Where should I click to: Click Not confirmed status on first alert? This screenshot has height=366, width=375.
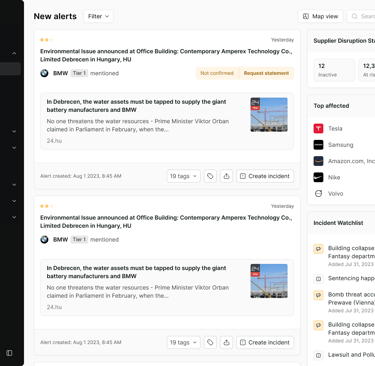pyautogui.click(x=217, y=73)
